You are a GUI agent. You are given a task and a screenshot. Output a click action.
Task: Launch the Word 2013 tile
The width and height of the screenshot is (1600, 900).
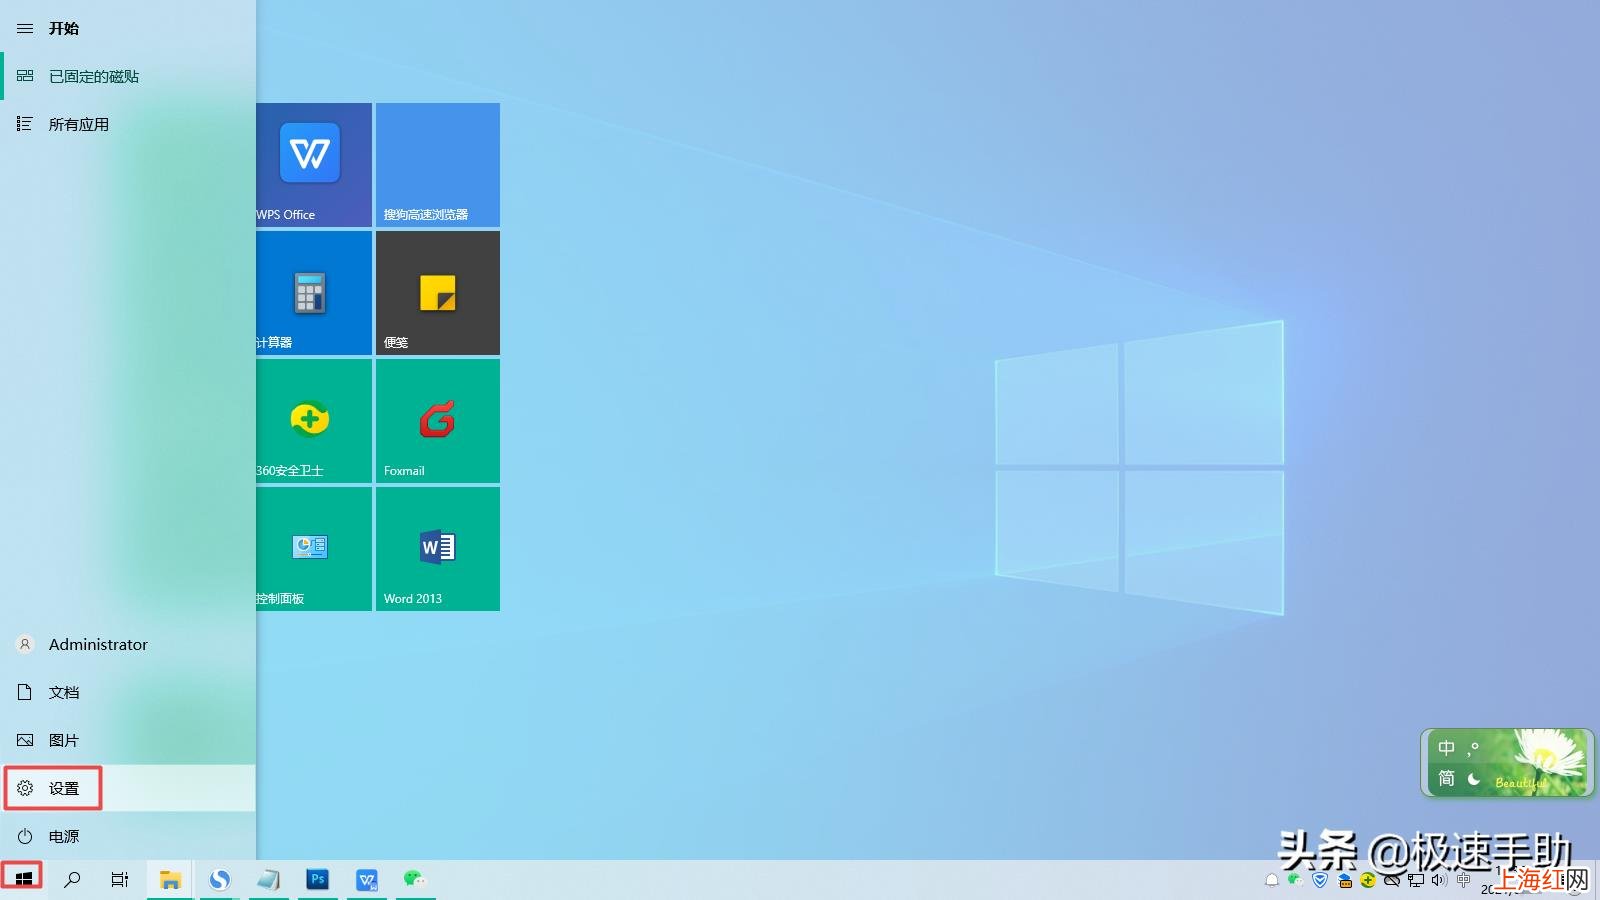[x=438, y=549]
